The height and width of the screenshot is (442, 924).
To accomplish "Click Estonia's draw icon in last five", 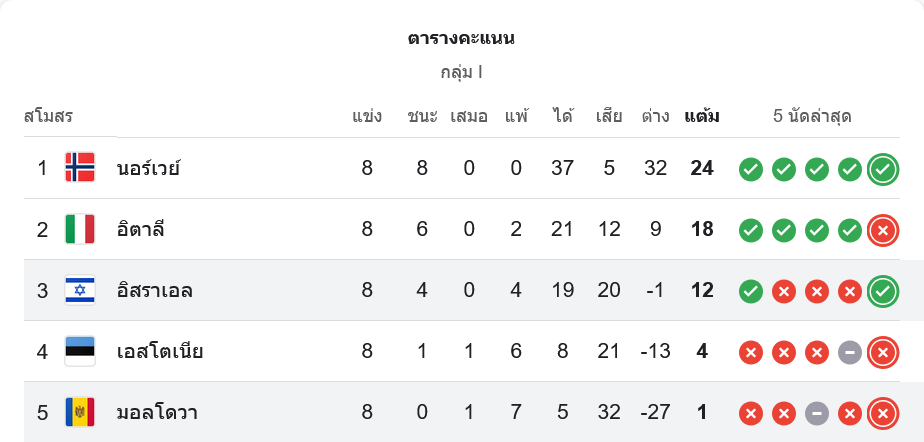I will (849, 352).
